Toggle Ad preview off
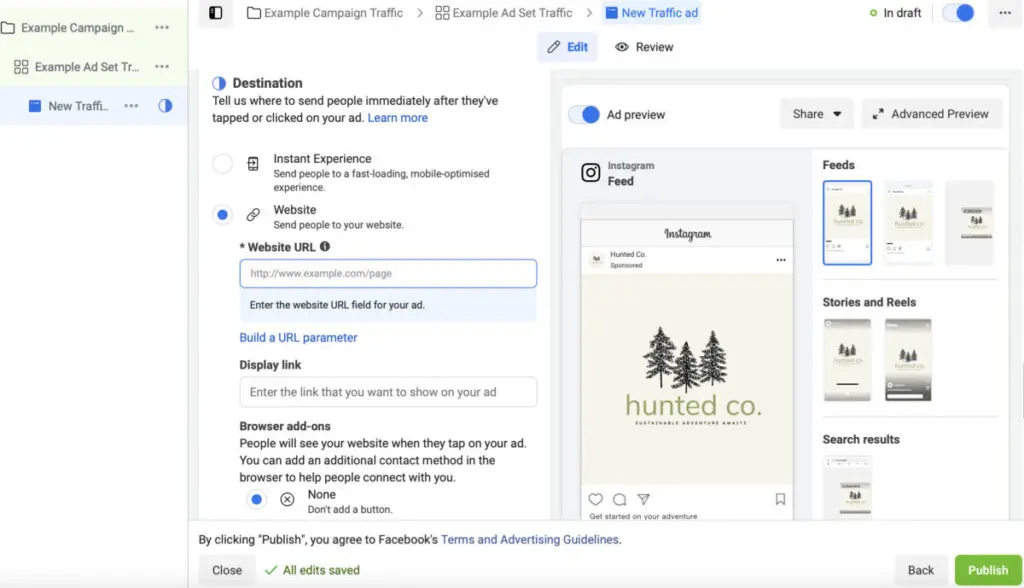This screenshot has width=1024, height=588. 583,114
